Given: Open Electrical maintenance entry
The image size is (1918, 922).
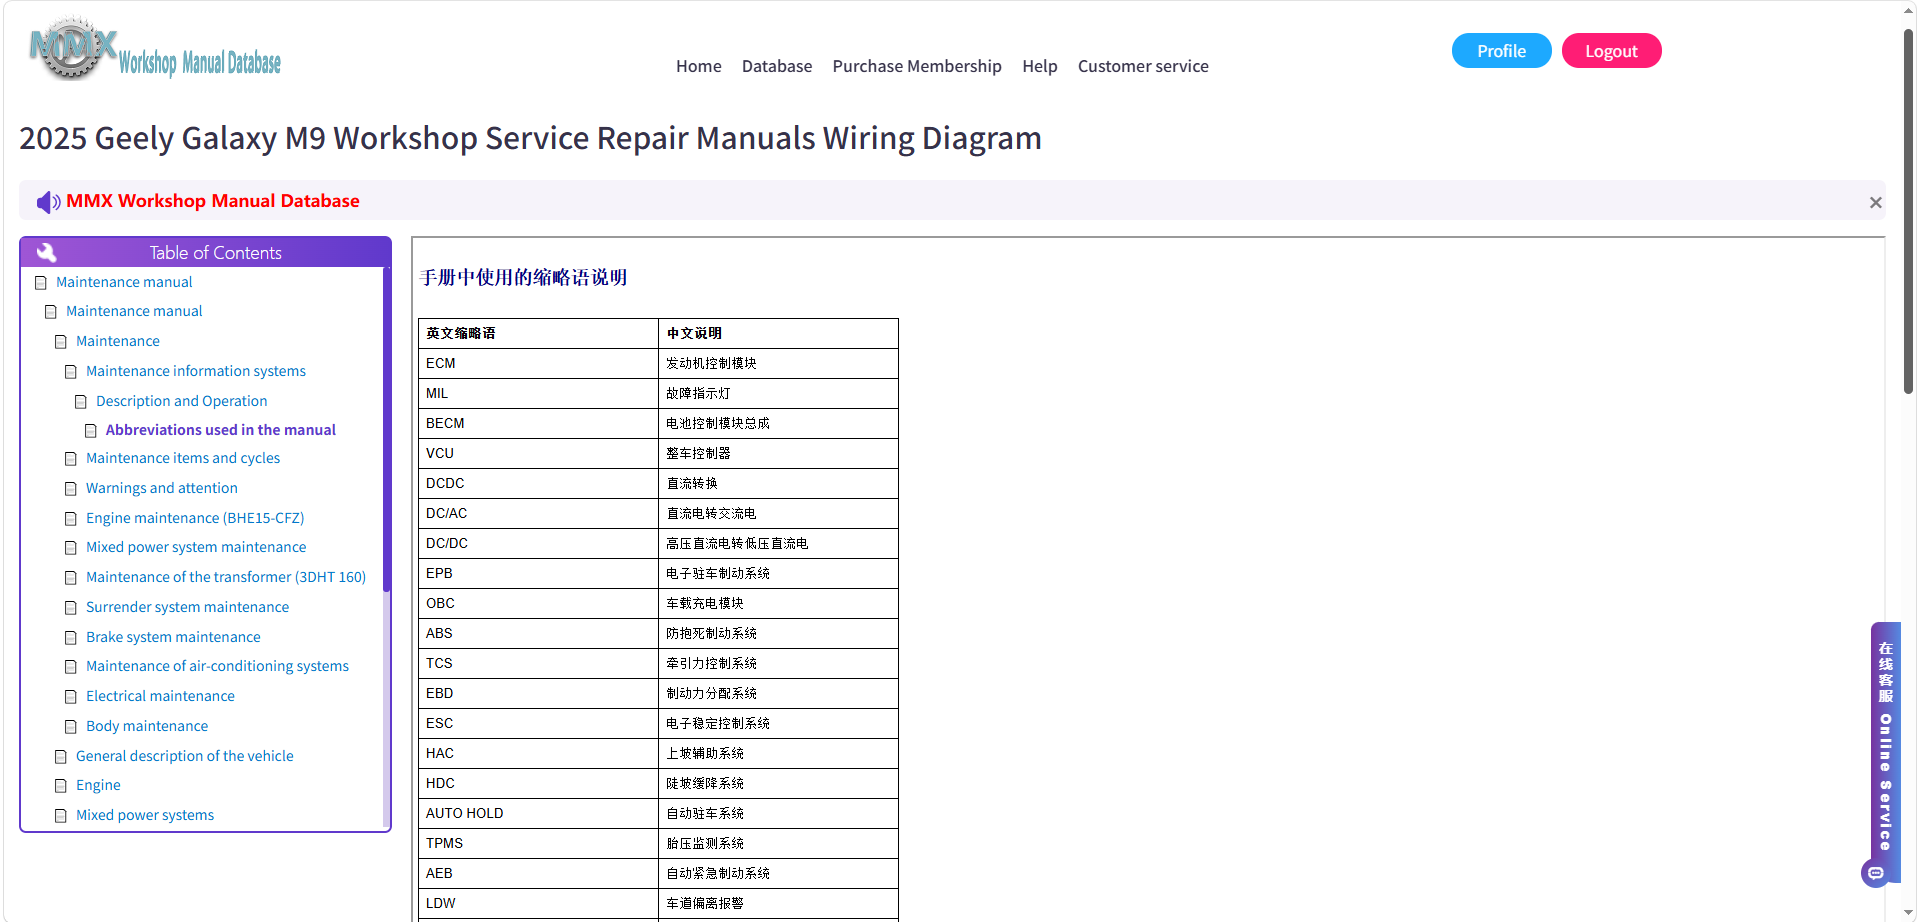Looking at the screenshot, I should [x=160, y=696].
